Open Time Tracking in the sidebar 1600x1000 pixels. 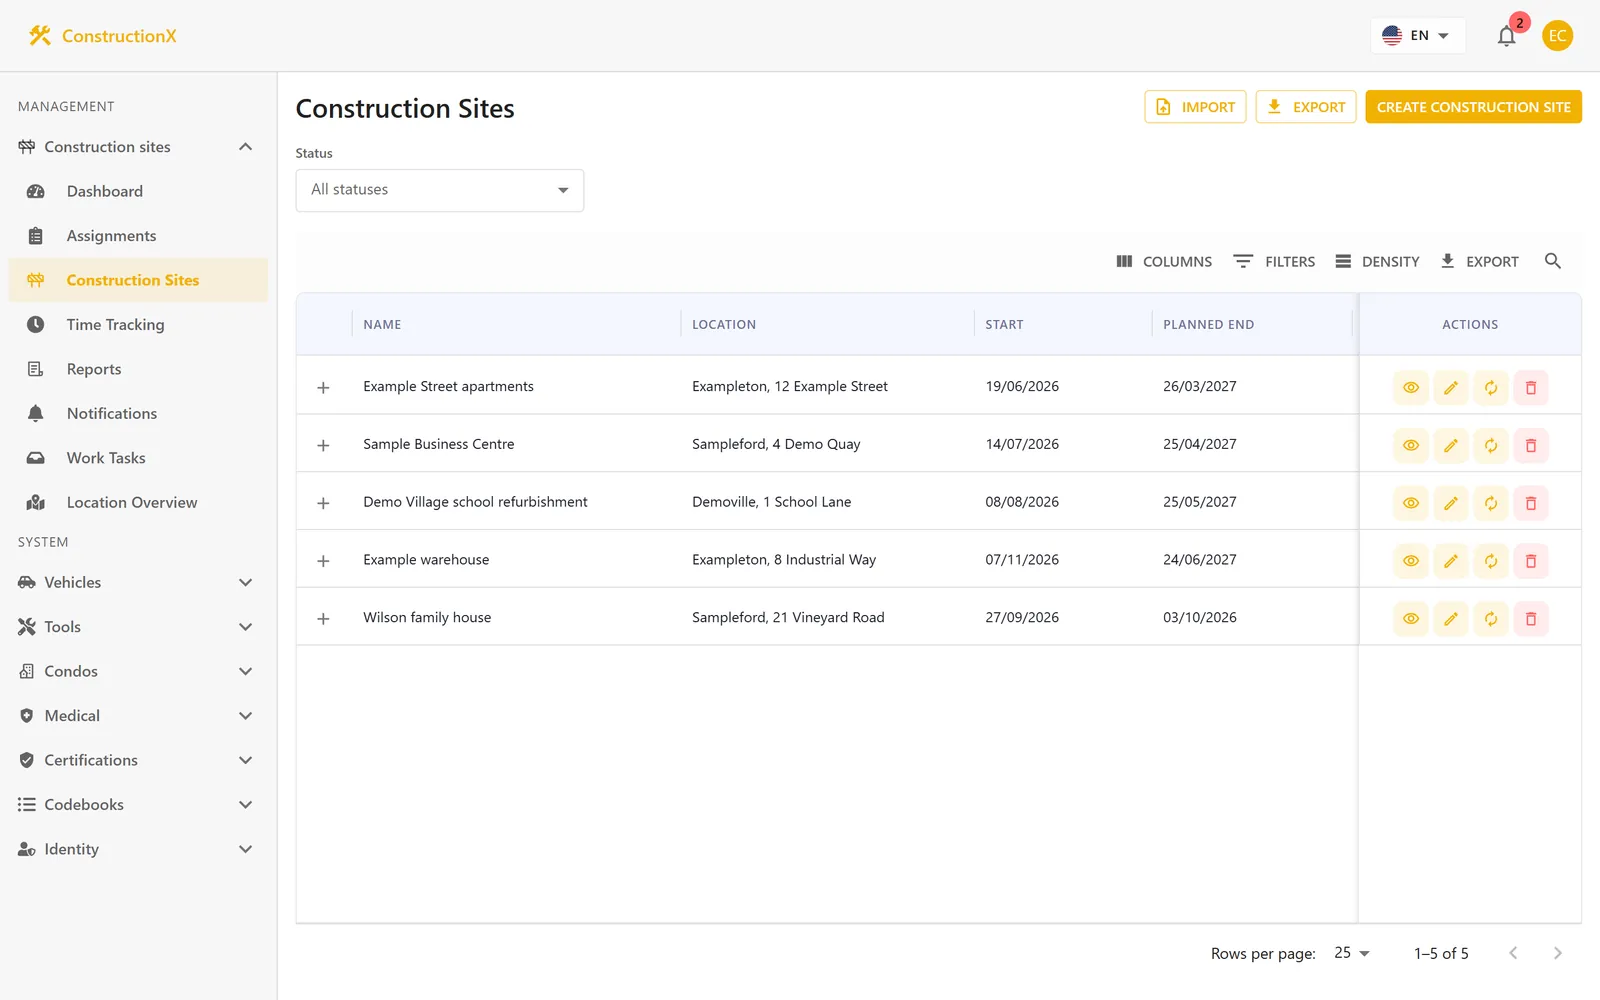[137, 324]
